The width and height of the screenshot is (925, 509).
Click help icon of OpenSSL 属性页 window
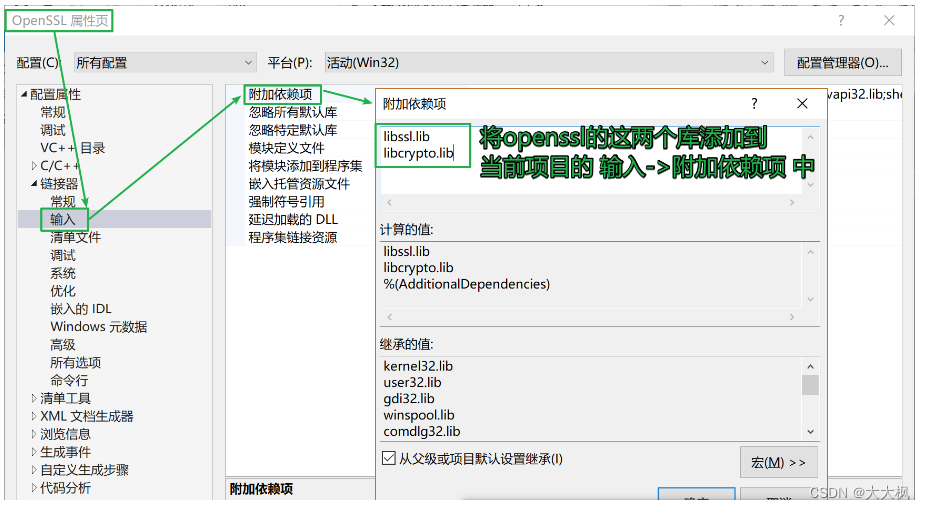841,21
